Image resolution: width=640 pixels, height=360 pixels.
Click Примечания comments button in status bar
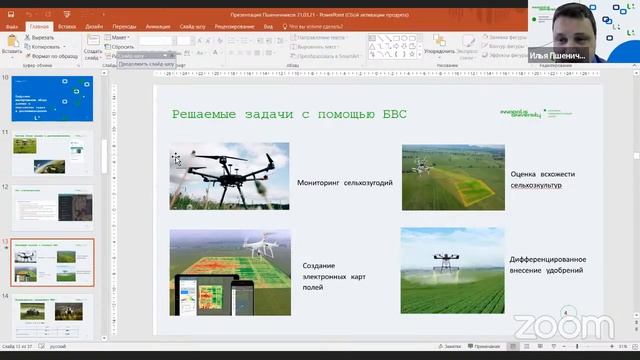[484, 346]
